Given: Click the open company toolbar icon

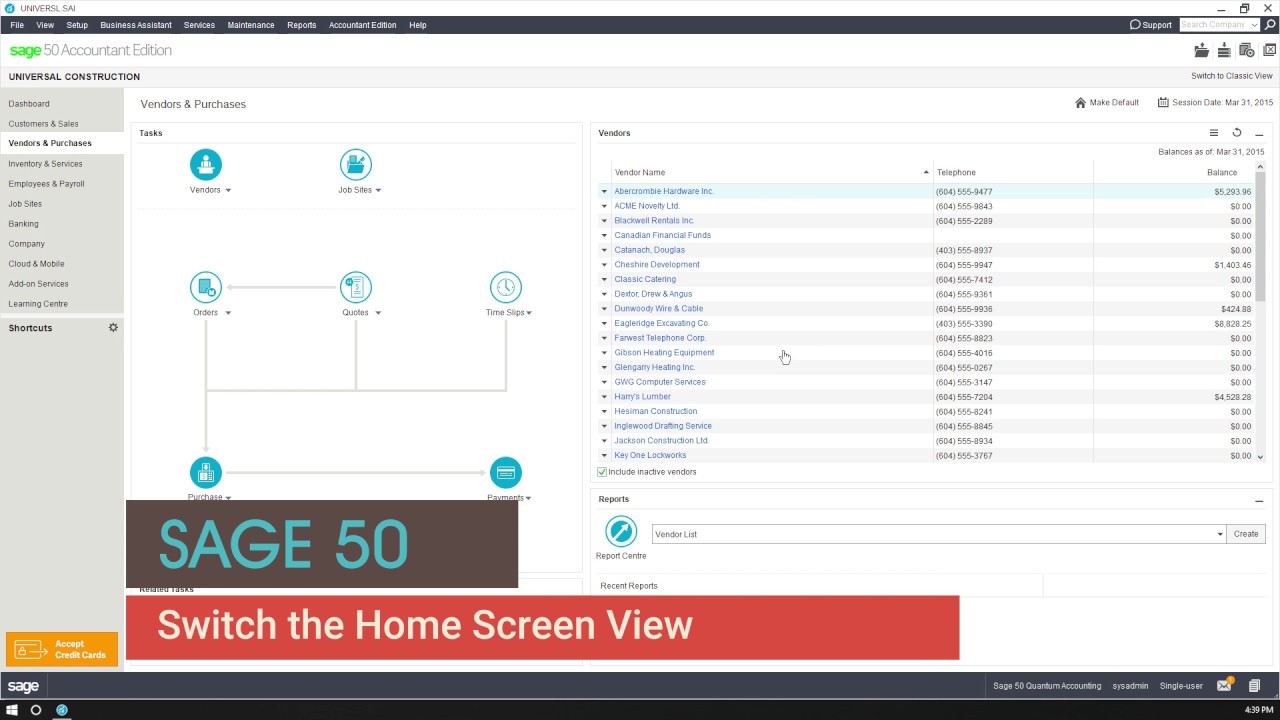Looking at the screenshot, I should [x=1202, y=50].
